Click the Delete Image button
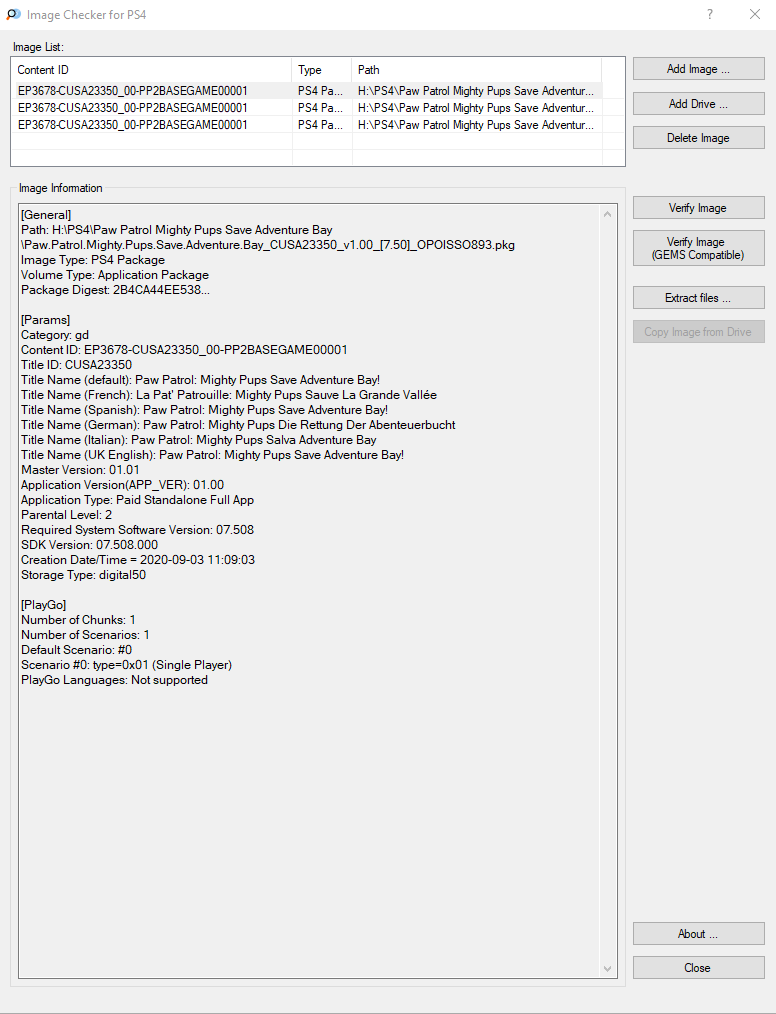 pyautogui.click(x=698, y=138)
